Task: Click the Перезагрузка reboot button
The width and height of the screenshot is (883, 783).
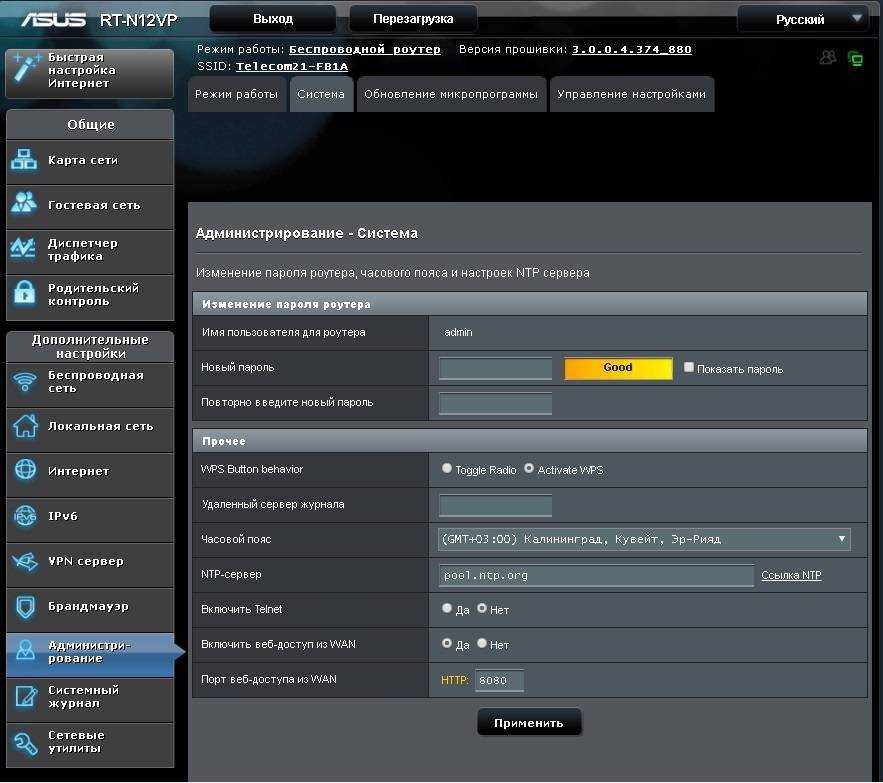Action: 413,19
